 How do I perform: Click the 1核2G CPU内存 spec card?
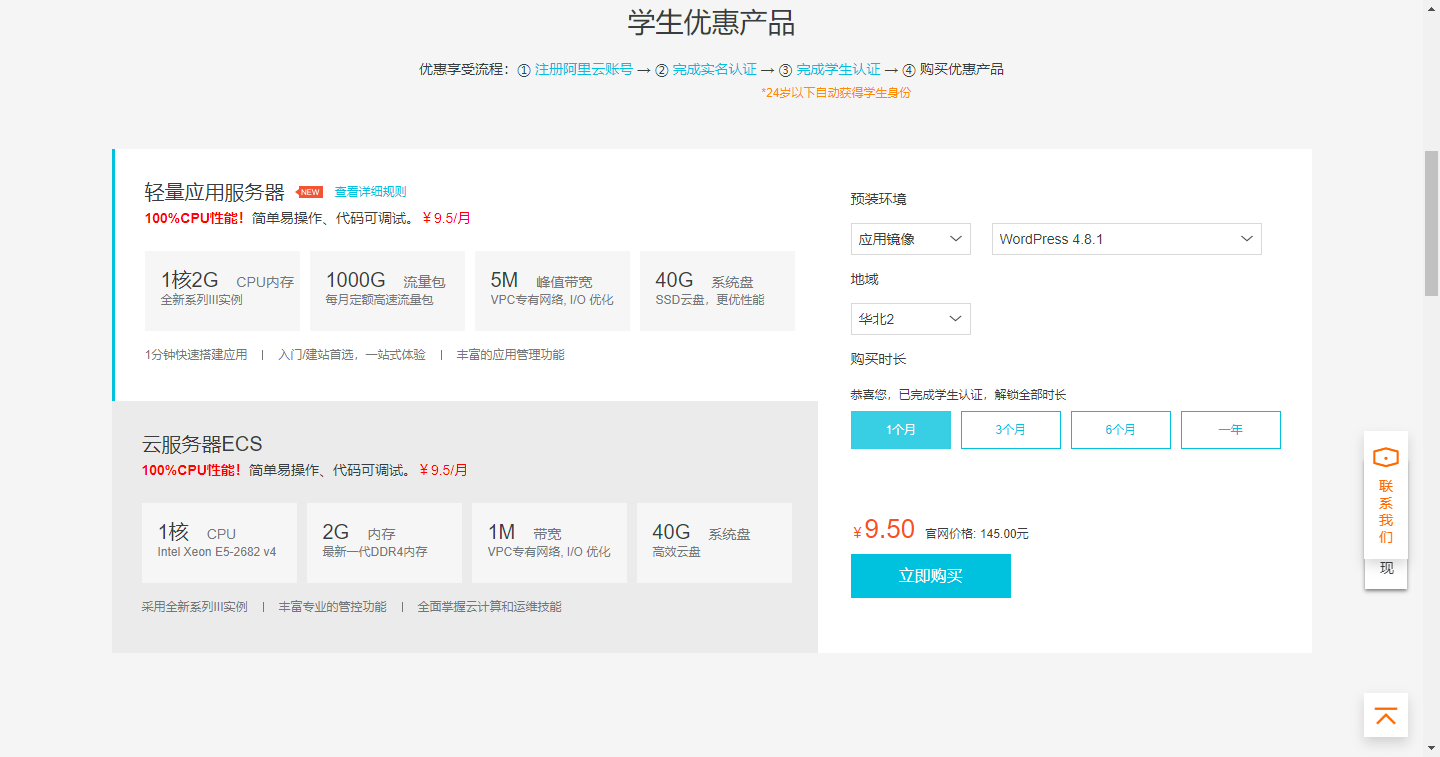click(x=222, y=291)
